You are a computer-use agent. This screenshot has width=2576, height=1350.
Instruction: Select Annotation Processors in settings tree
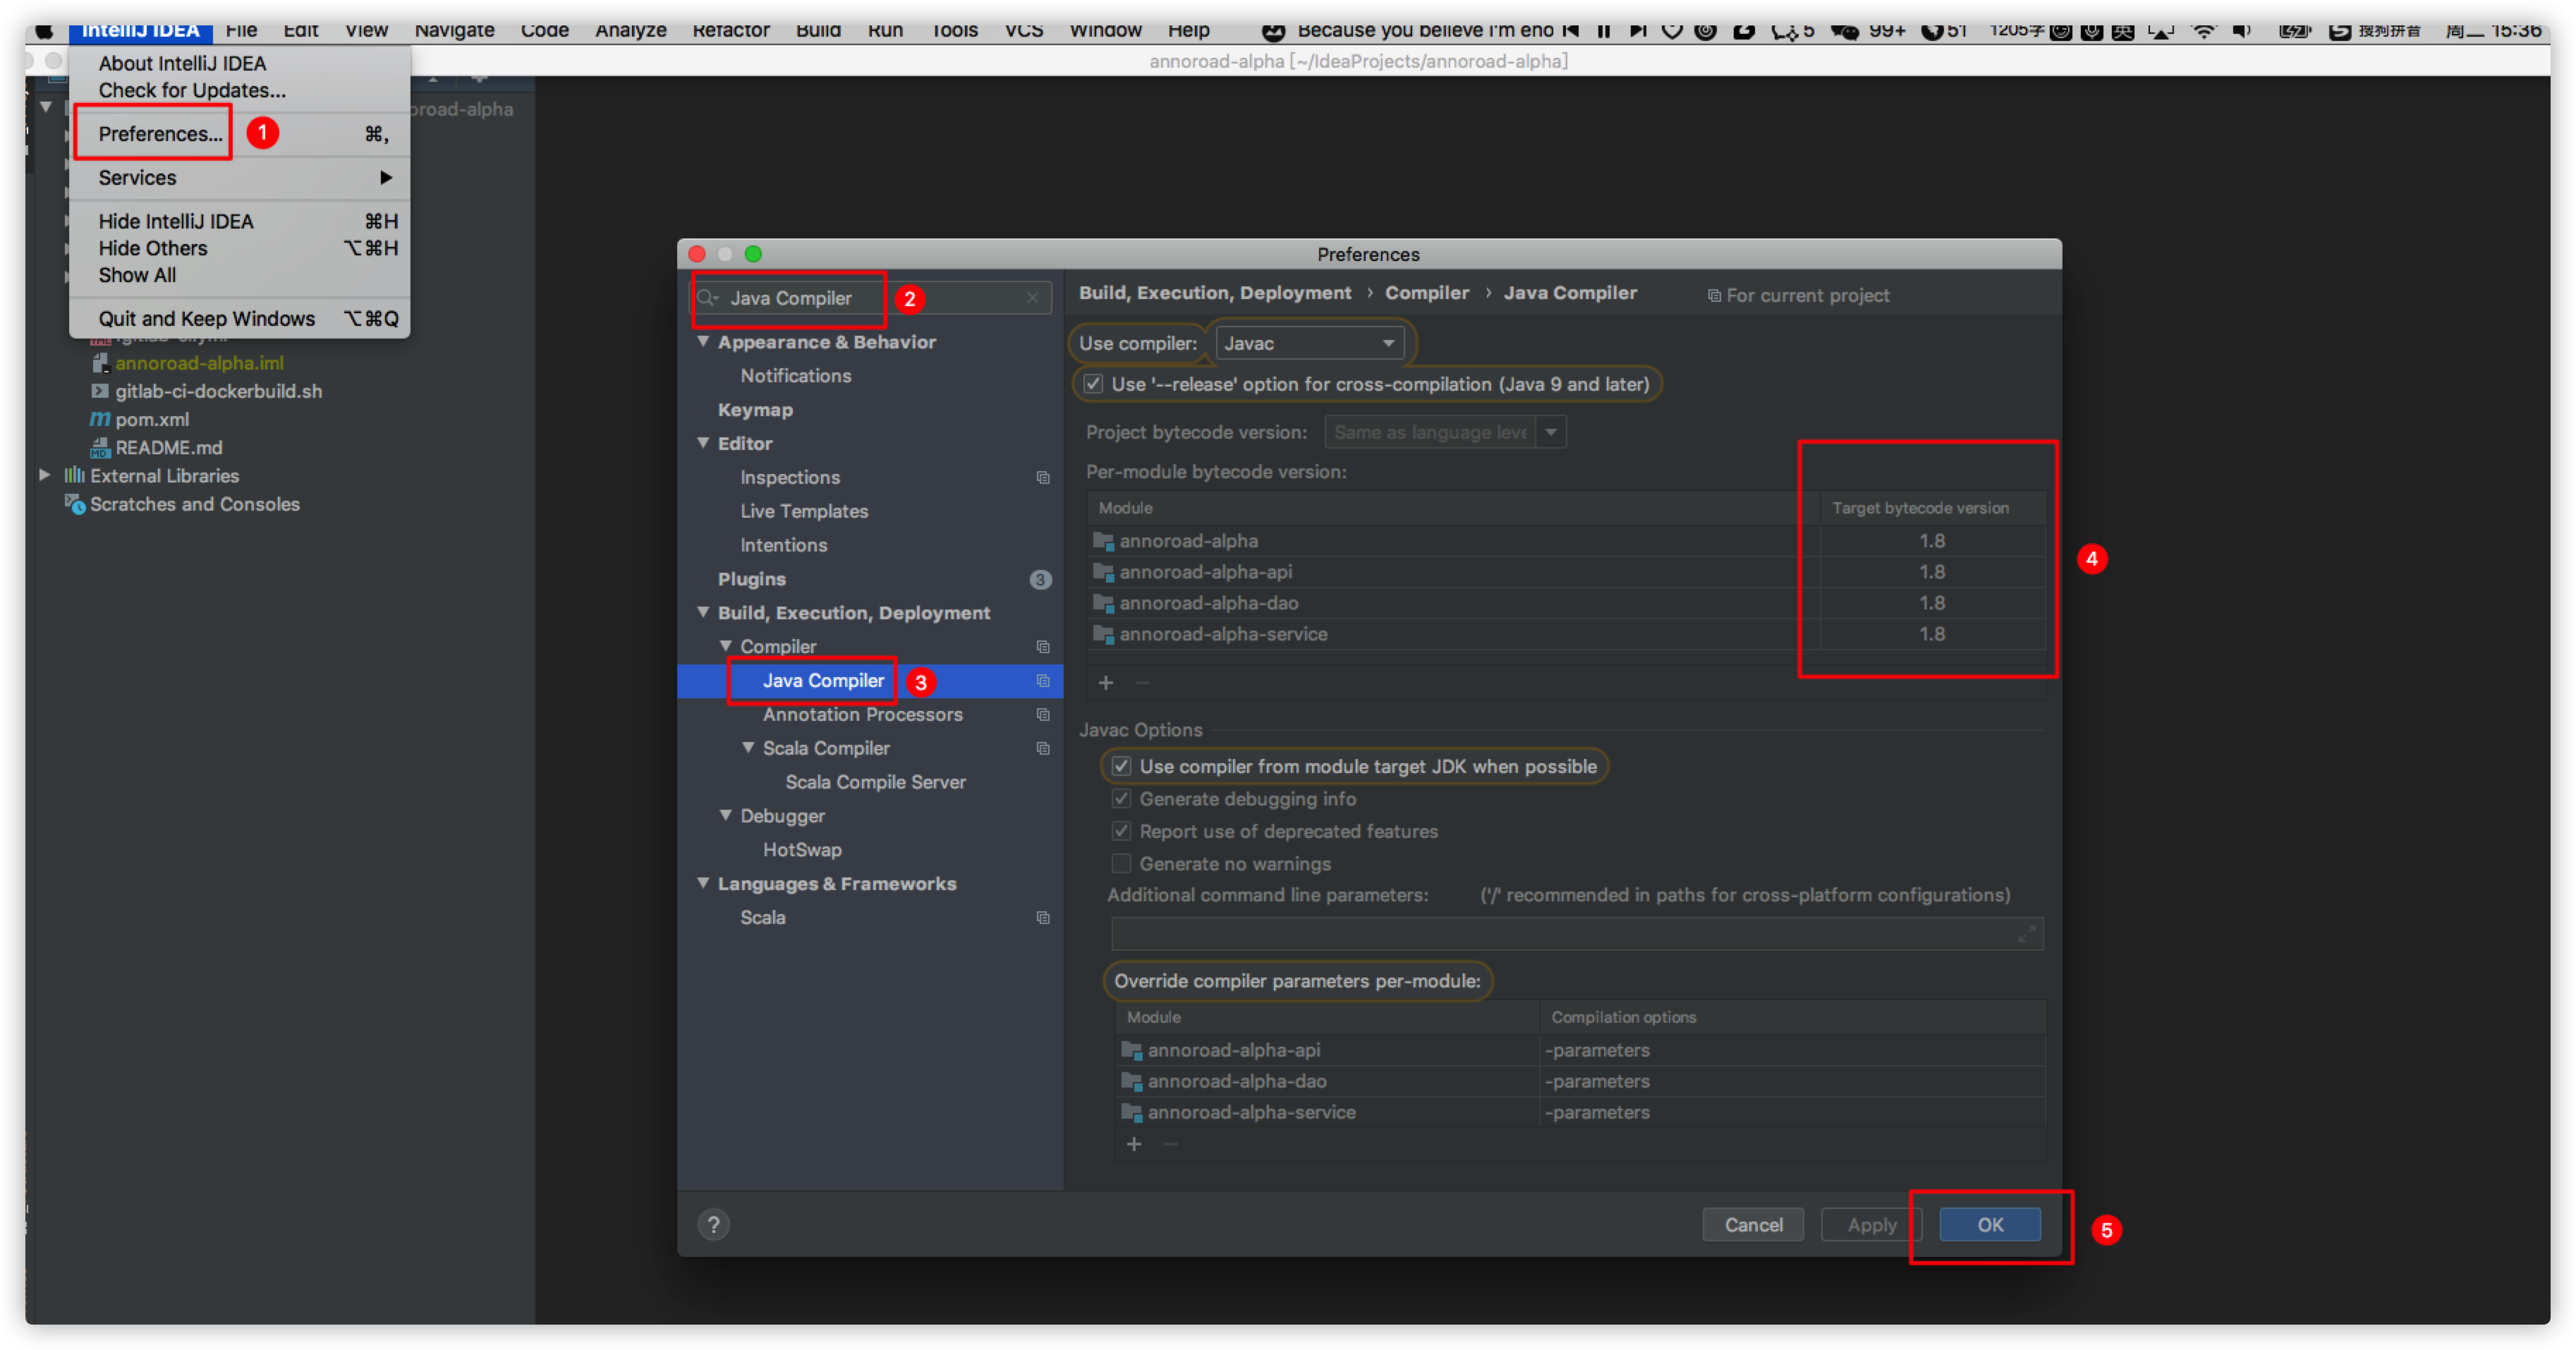862,714
